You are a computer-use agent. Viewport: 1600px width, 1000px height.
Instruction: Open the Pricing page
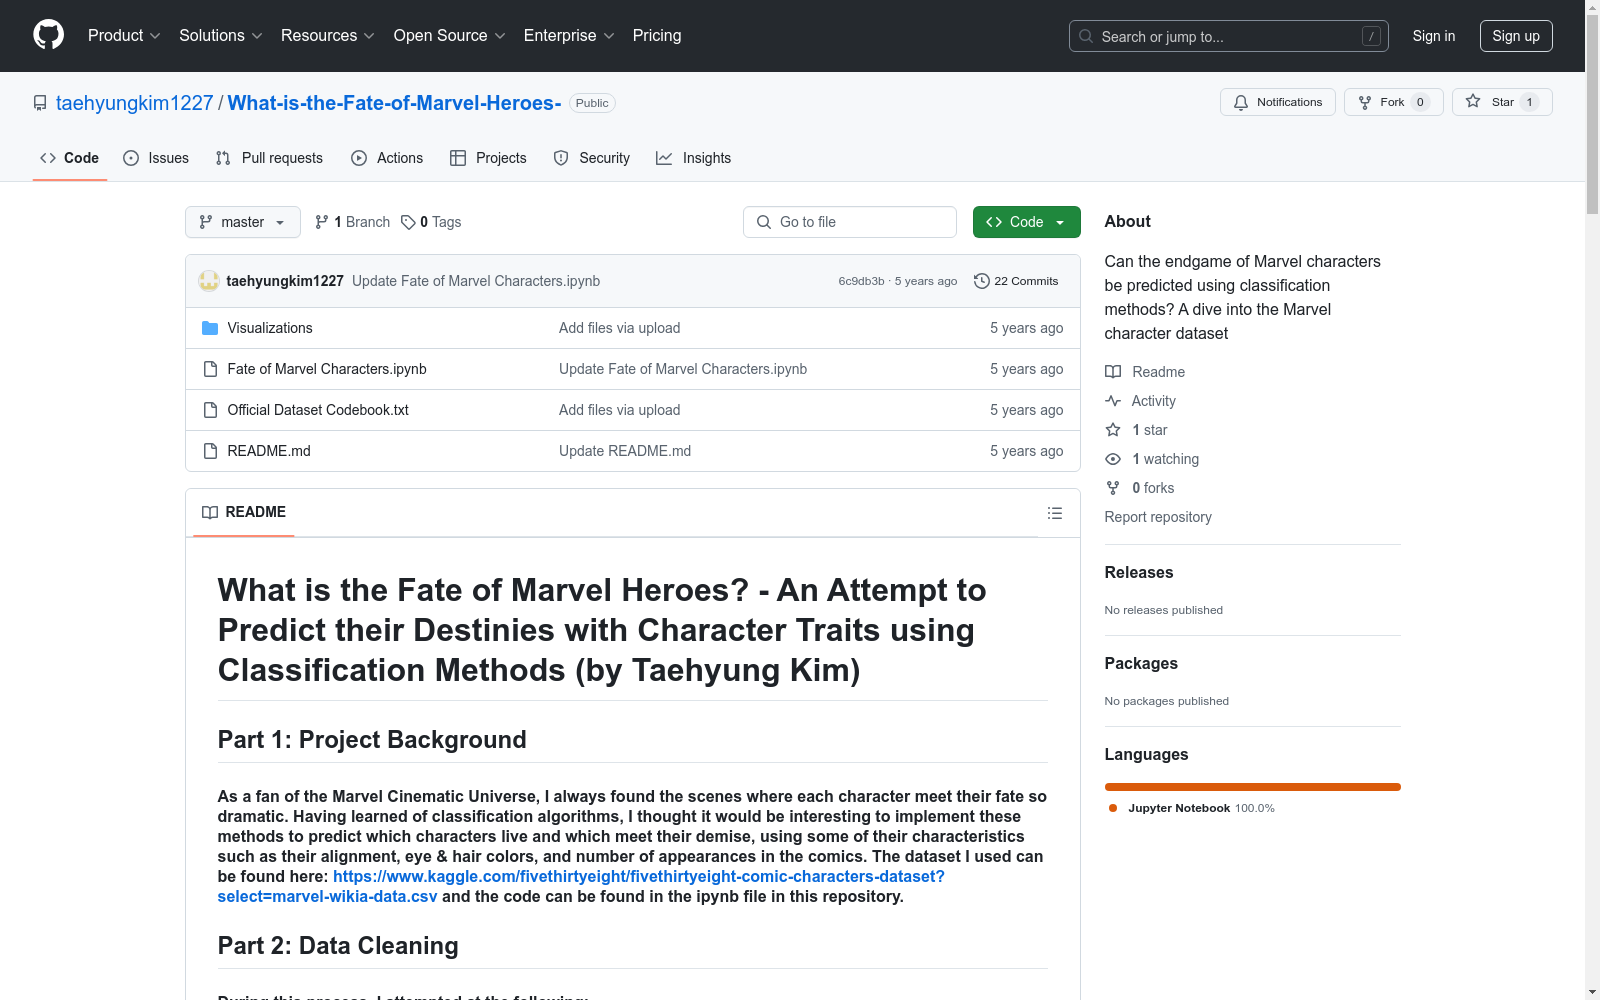tap(657, 36)
